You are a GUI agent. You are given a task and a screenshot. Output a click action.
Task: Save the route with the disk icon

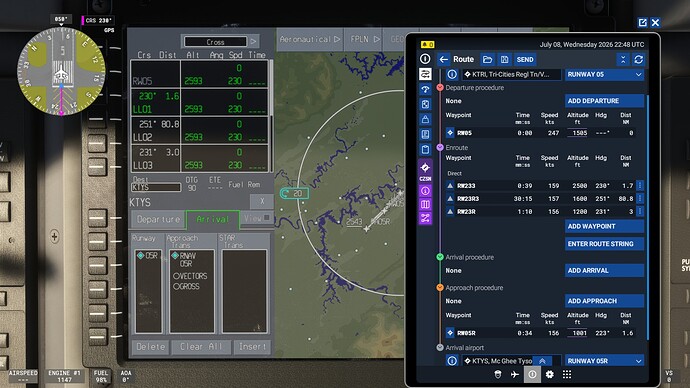tap(504, 59)
